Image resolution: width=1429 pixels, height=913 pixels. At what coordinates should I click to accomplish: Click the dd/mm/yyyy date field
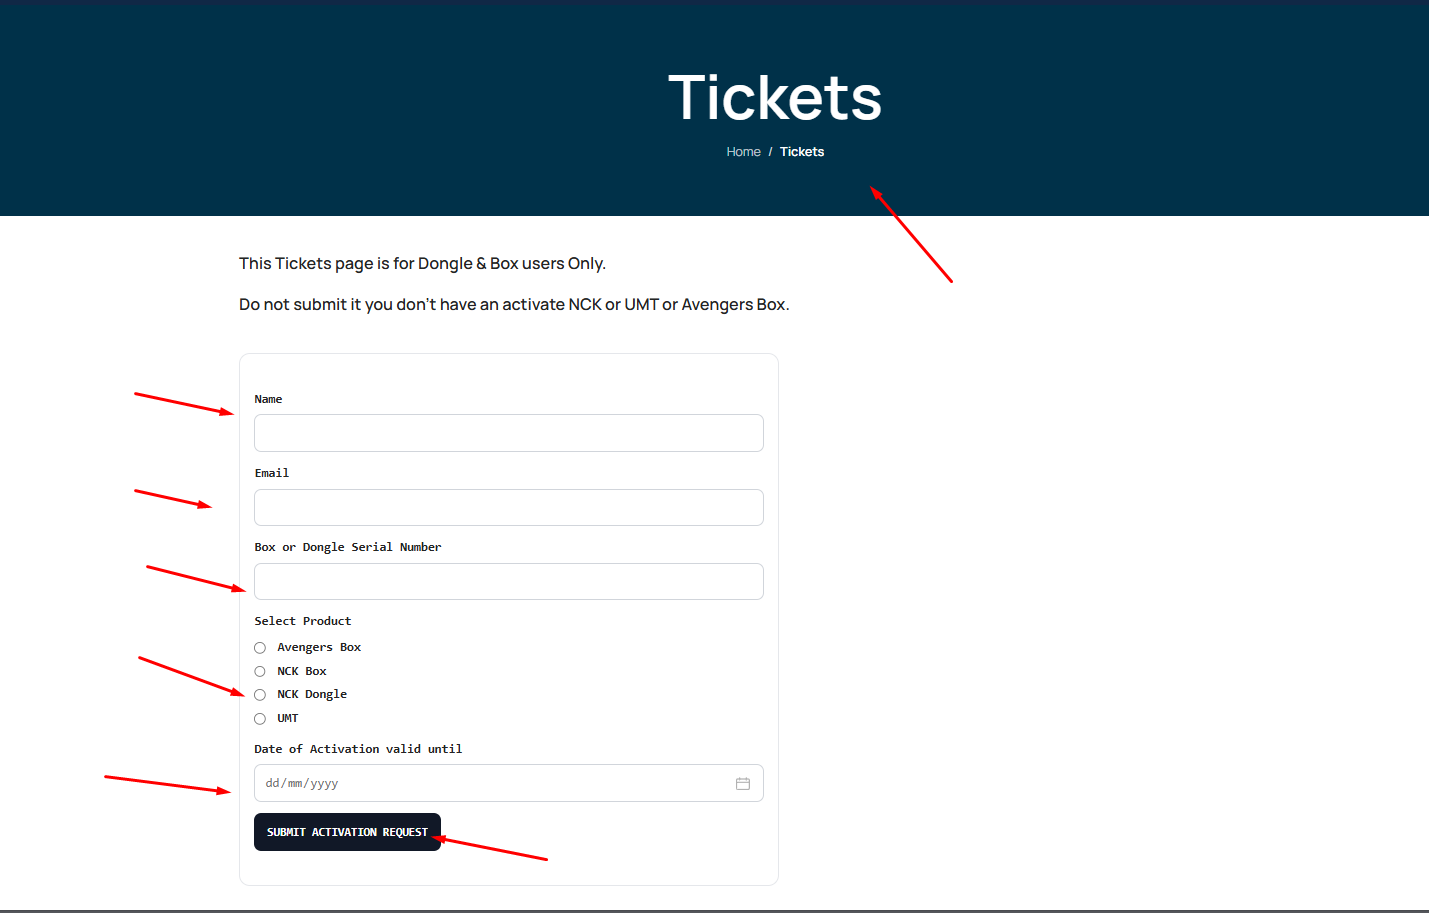490,784
